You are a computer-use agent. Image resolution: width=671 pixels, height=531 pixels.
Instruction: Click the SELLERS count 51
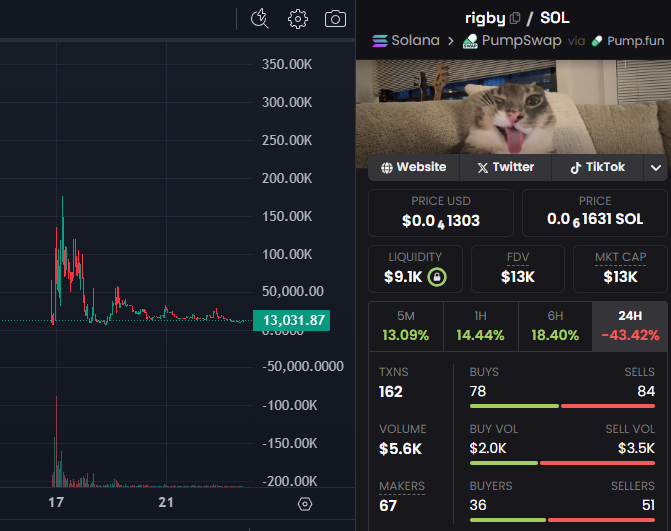(649, 505)
